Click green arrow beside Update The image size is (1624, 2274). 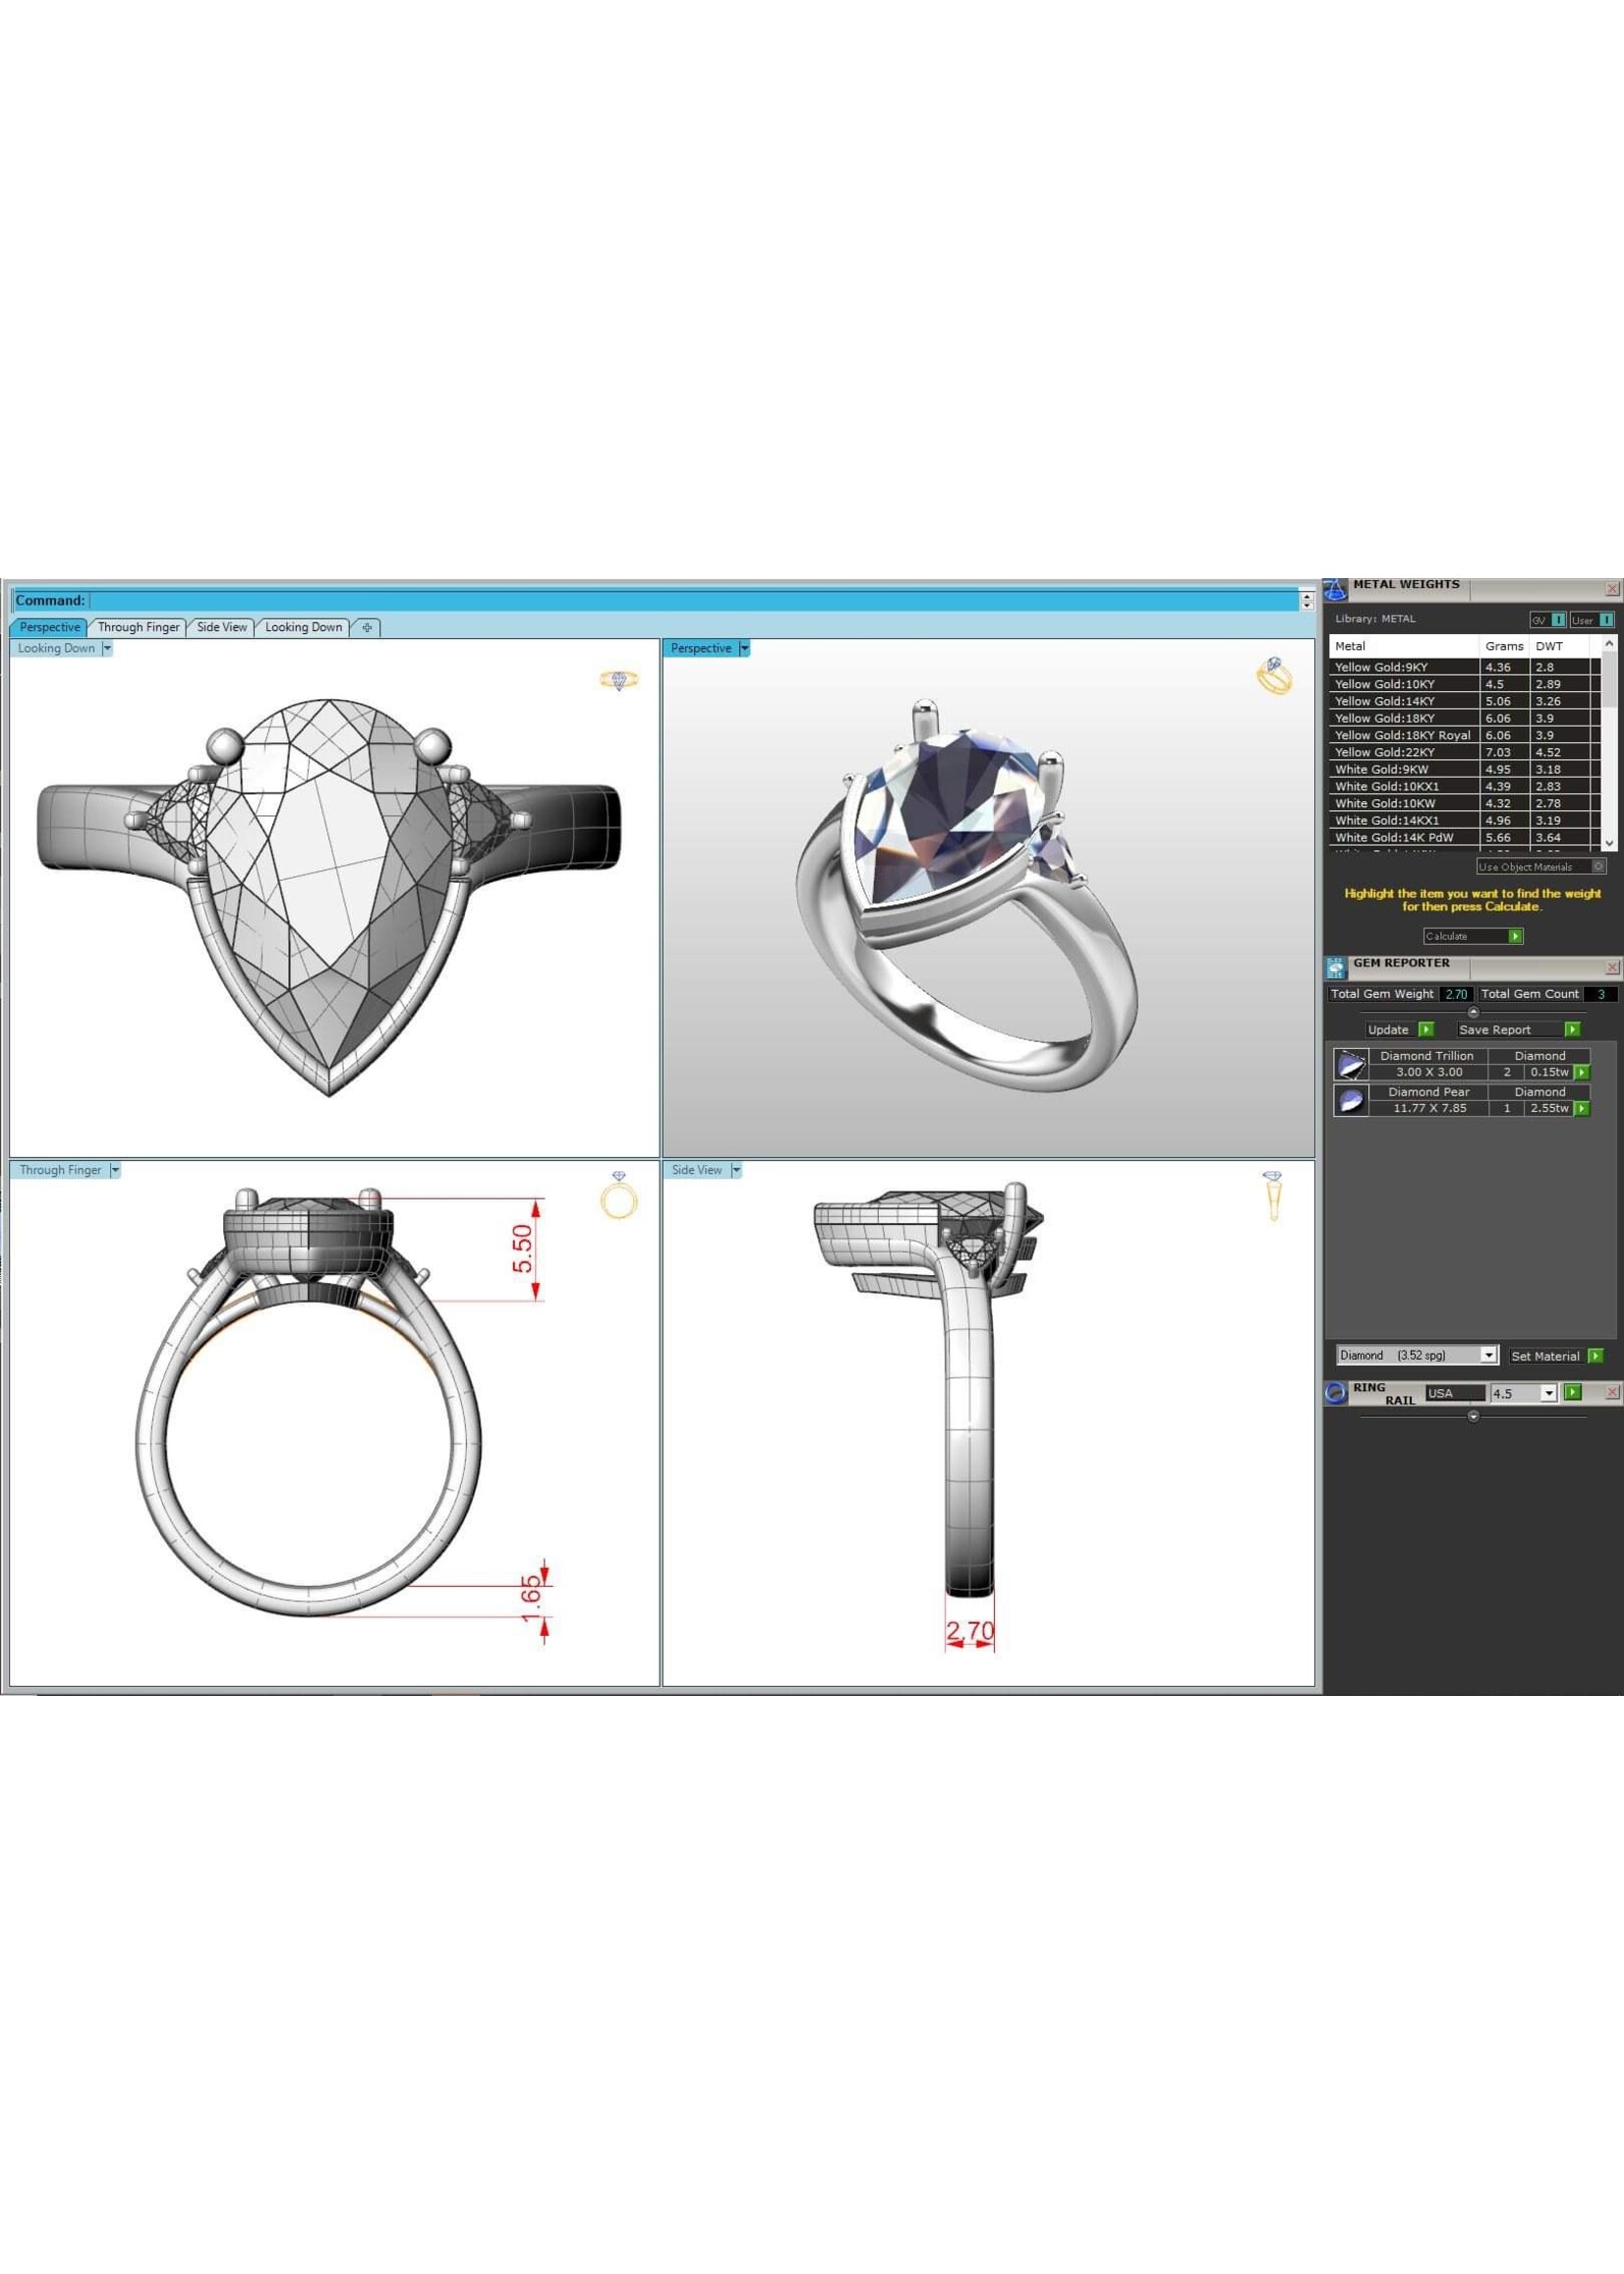click(x=1426, y=1029)
